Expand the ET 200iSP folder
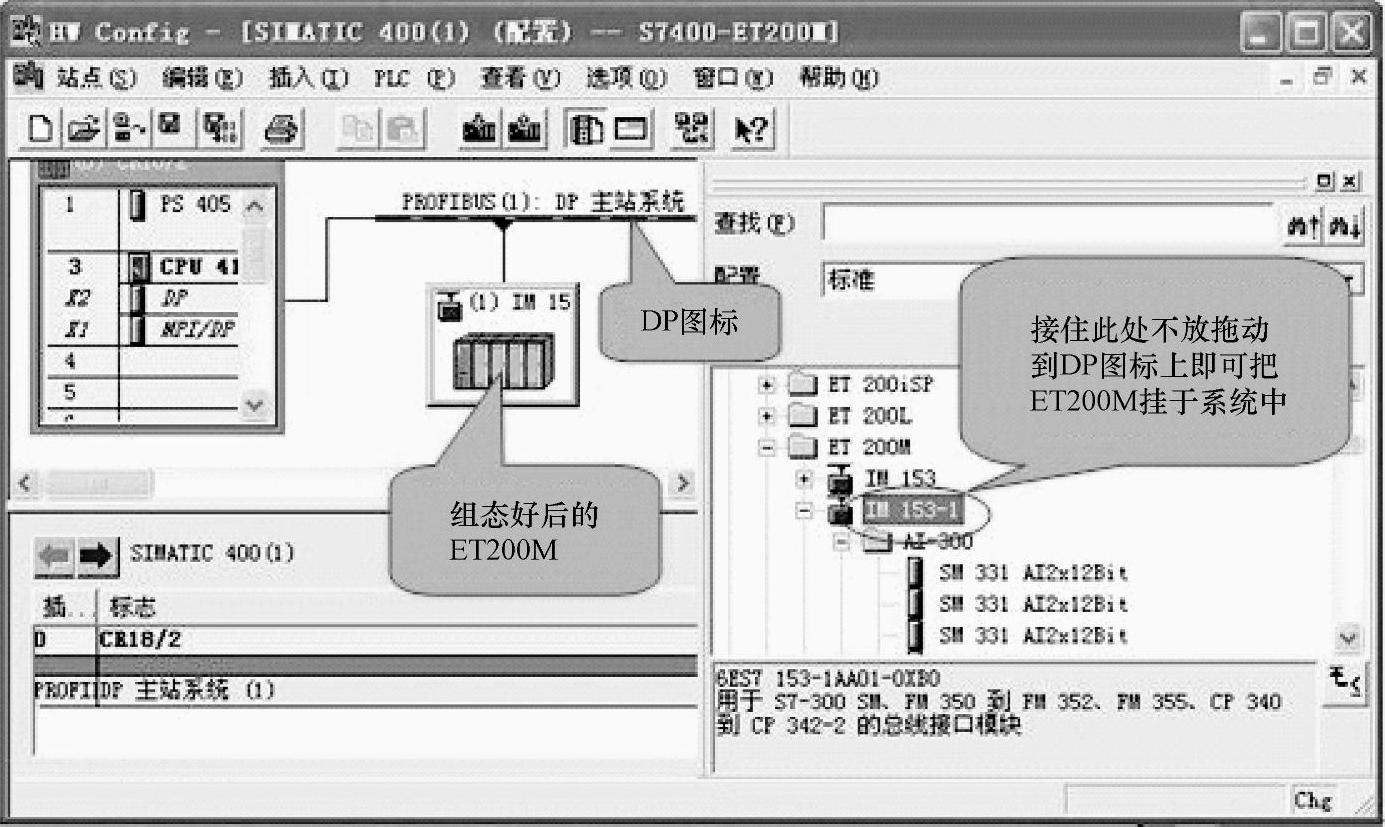This screenshot has width=1385, height=827. (x=767, y=385)
